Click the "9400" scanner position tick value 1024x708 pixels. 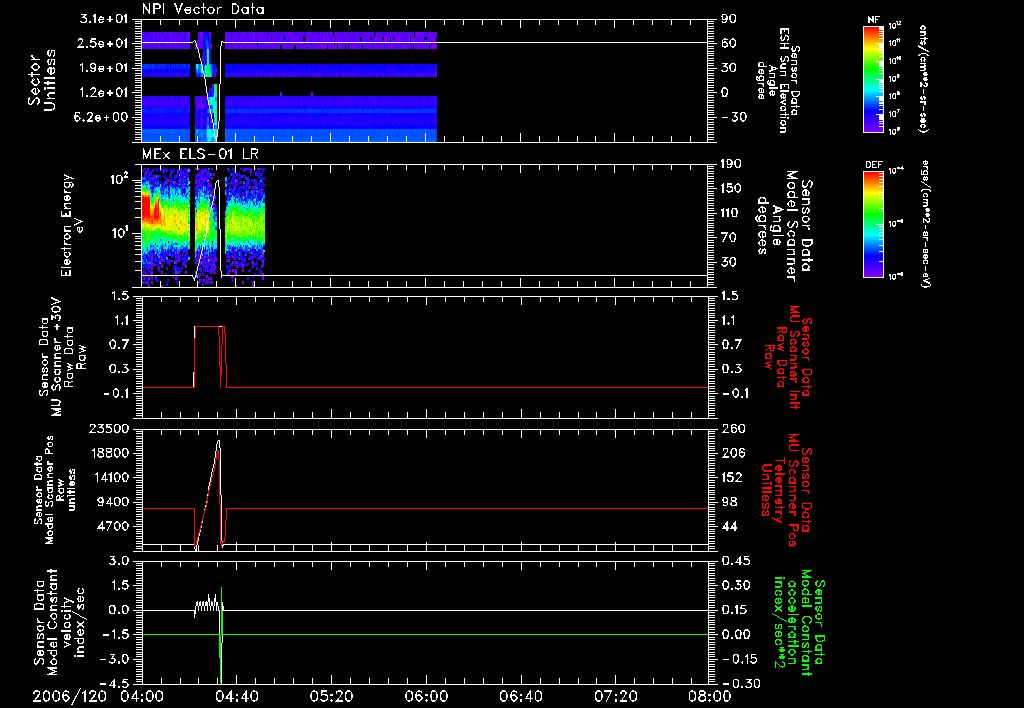coord(113,502)
